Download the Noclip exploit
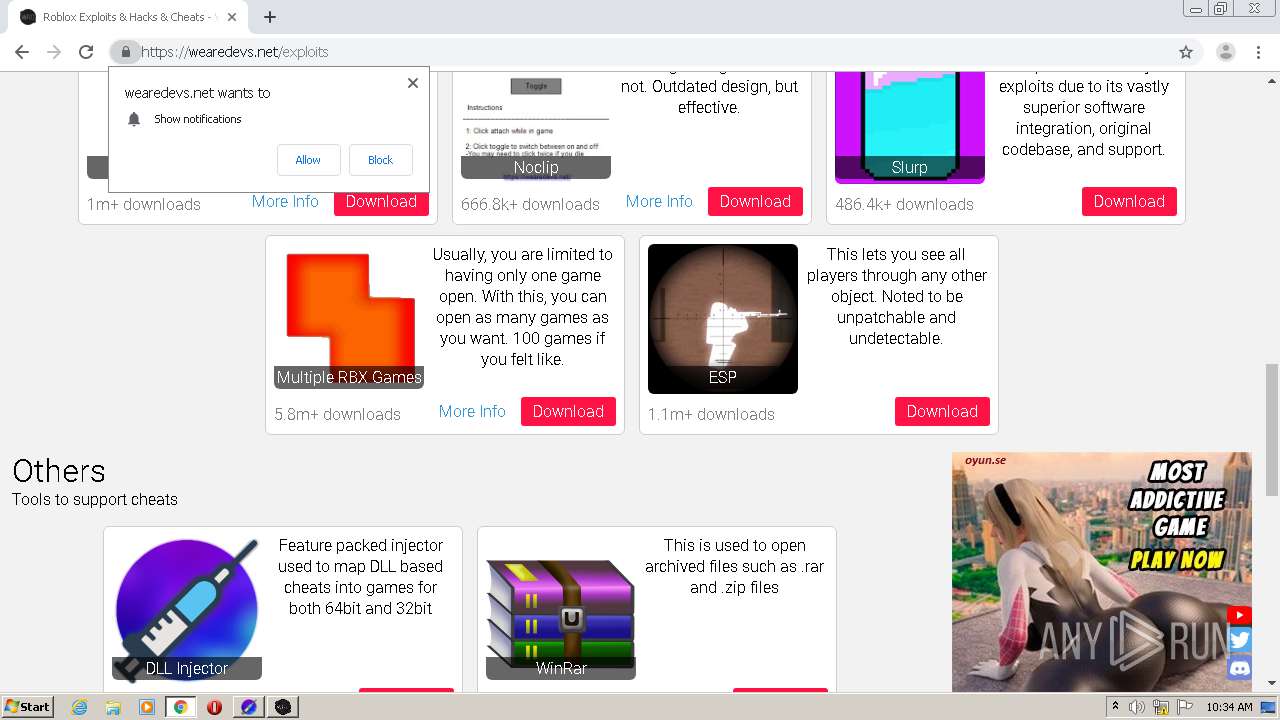Image resolution: width=1280 pixels, height=720 pixels. pyautogui.click(x=755, y=201)
